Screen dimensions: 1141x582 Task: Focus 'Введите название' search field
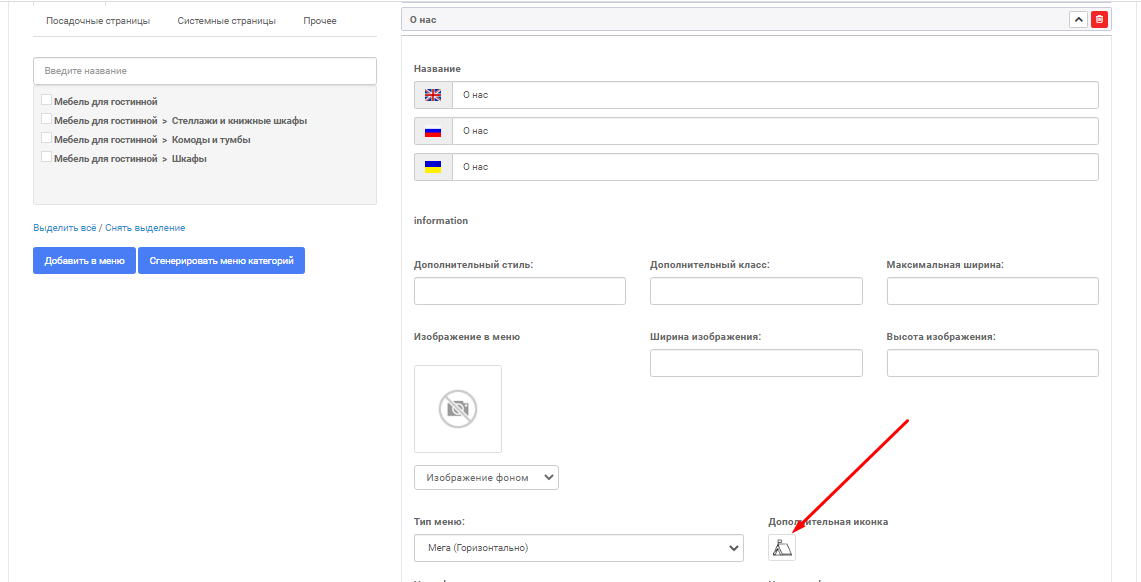(204, 71)
